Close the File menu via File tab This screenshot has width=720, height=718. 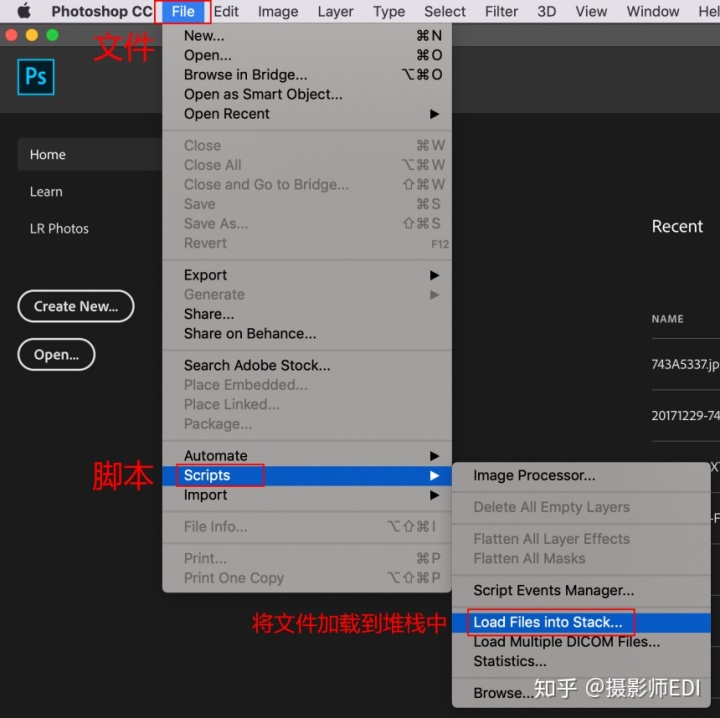point(183,11)
